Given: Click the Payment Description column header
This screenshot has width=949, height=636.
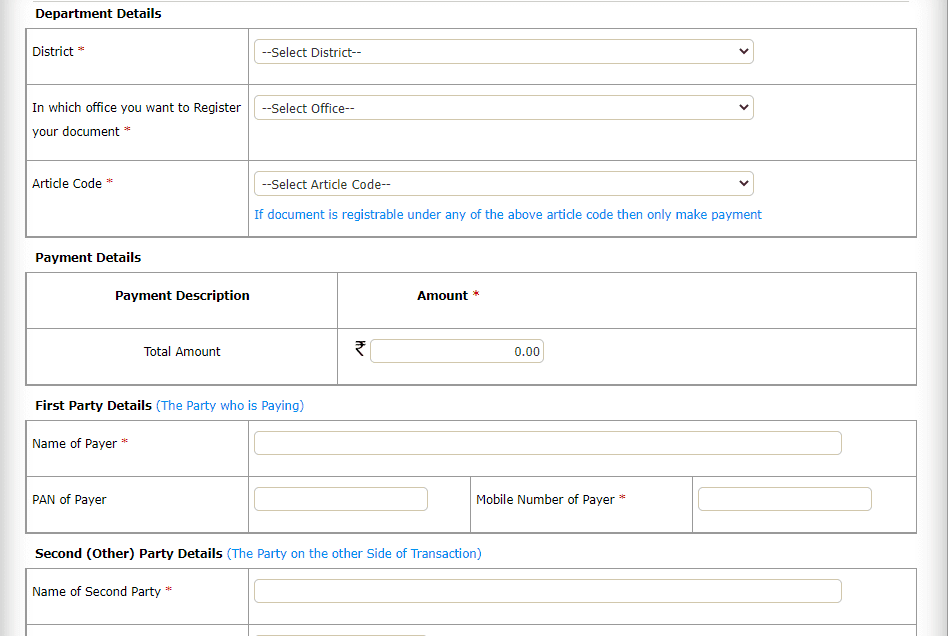Looking at the screenshot, I should tap(182, 296).
